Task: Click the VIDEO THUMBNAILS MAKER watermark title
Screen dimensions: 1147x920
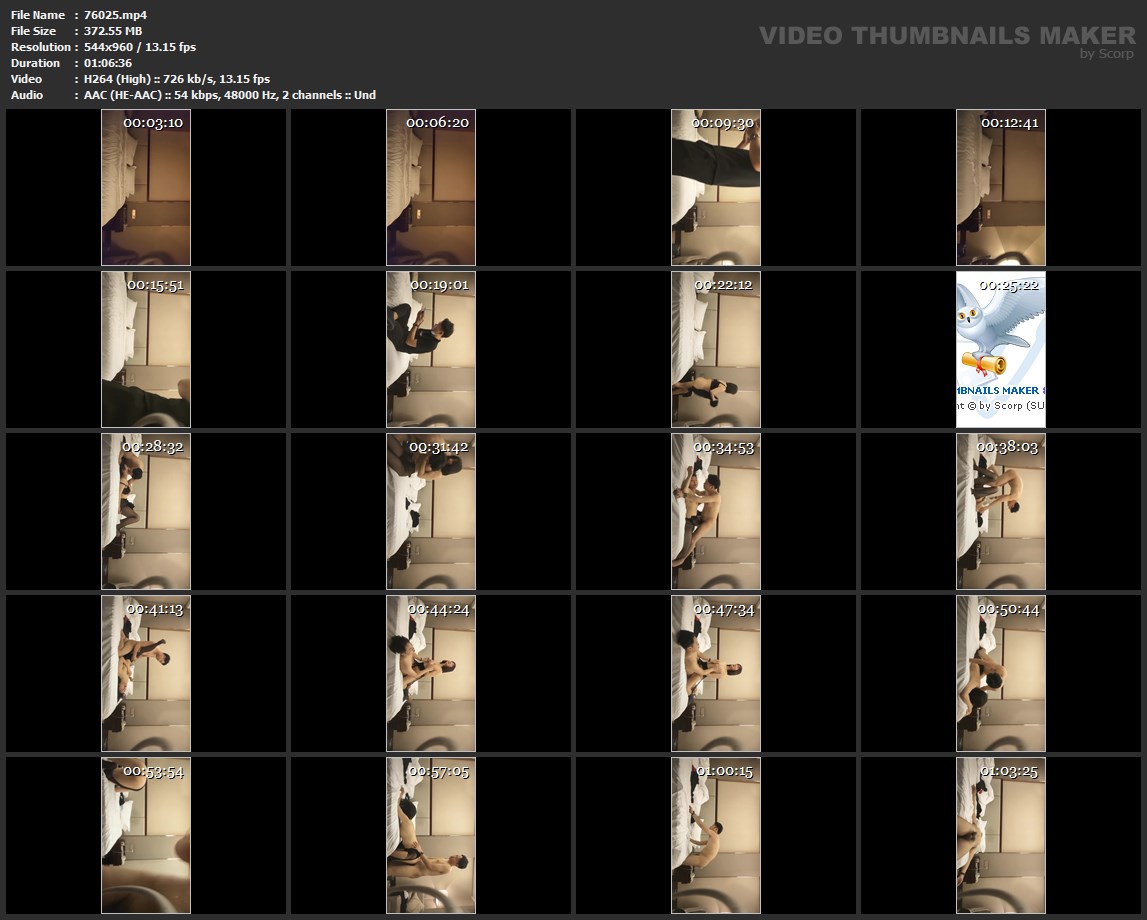Action: [946, 36]
